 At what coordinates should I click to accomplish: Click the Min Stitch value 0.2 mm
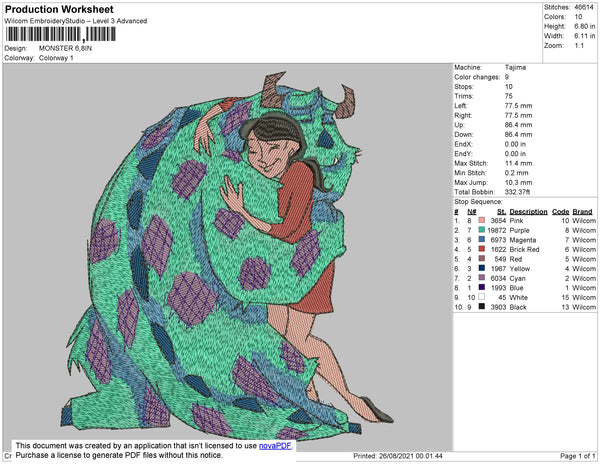(516, 173)
